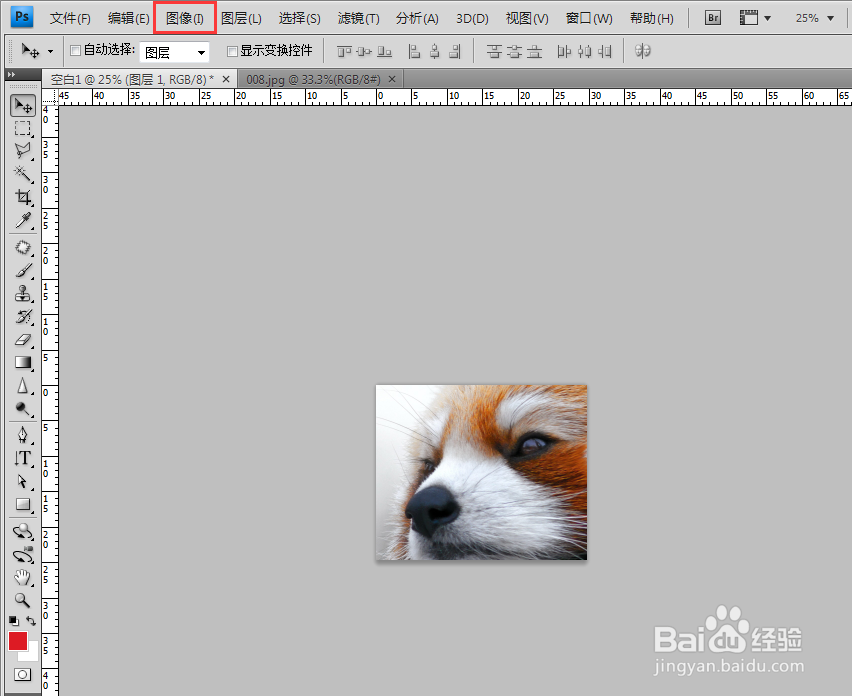Select the Rectangular Marquee tool
Screen dimensions: 852x696
pos(23,129)
